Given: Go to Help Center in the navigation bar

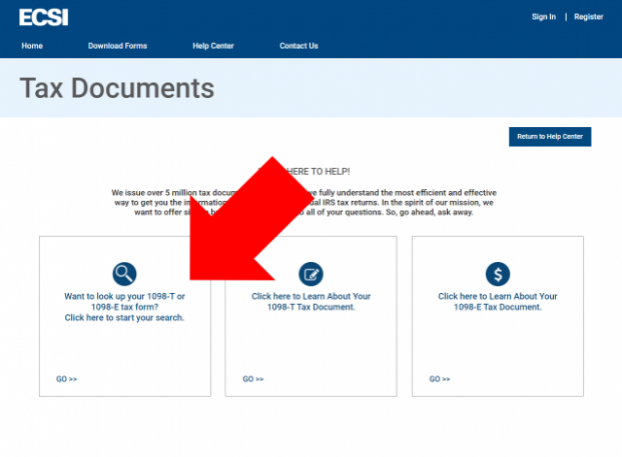Looking at the screenshot, I should (x=212, y=46).
